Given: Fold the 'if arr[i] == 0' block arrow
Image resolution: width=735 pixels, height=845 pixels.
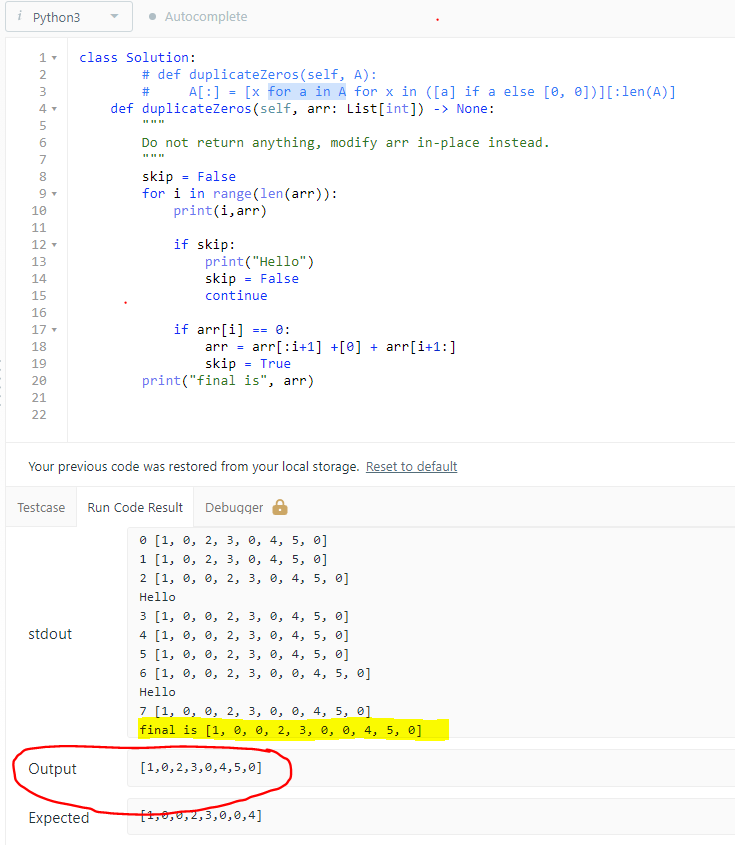Looking at the screenshot, I should 54,330.
